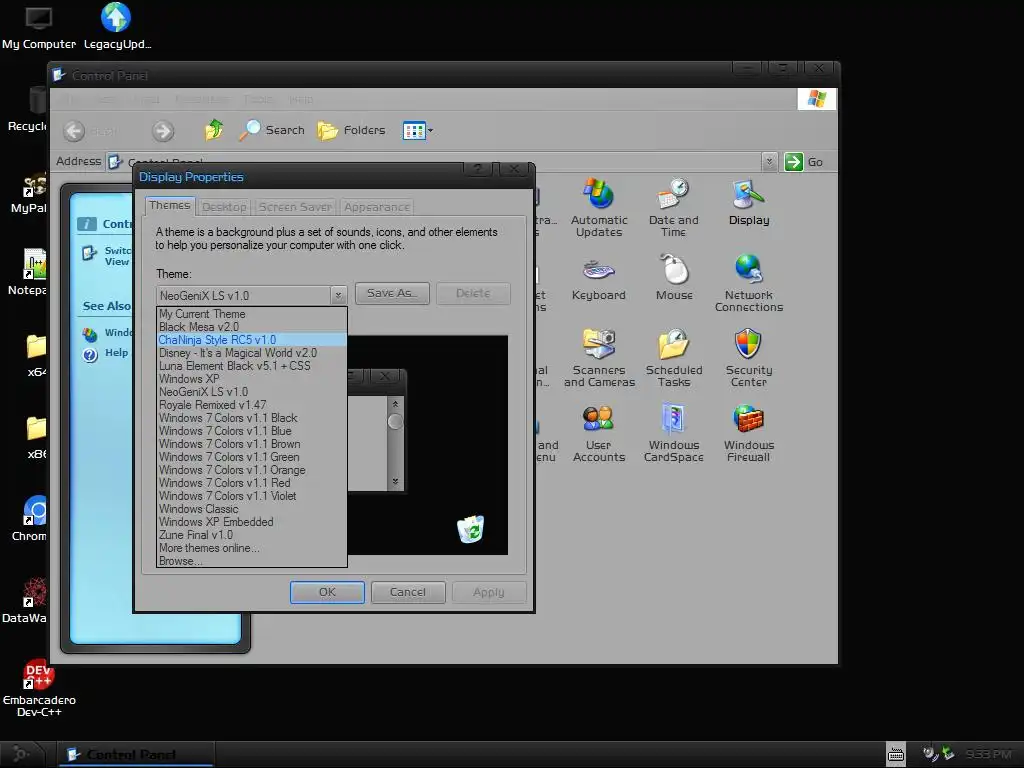Select My Current Theme from list
The width and height of the screenshot is (1024, 768).
[x=251, y=314]
